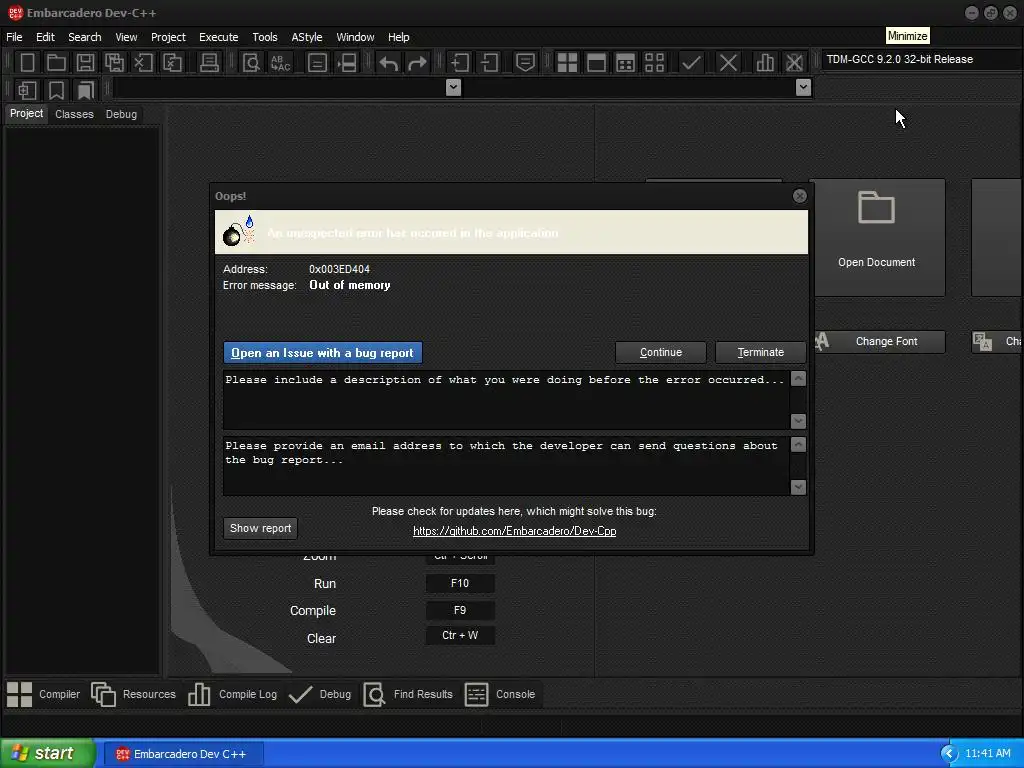Open the Compiler bottom tab

click(44, 694)
